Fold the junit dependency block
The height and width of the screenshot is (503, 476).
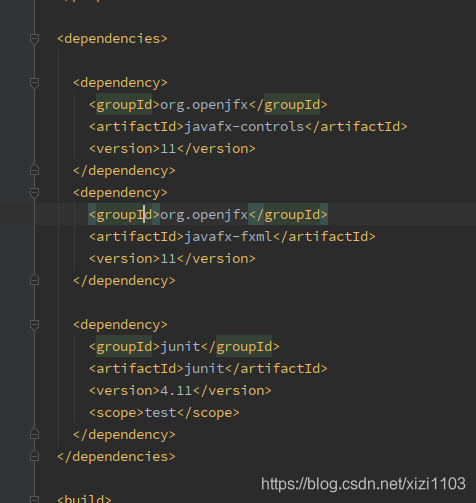pos(34,325)
